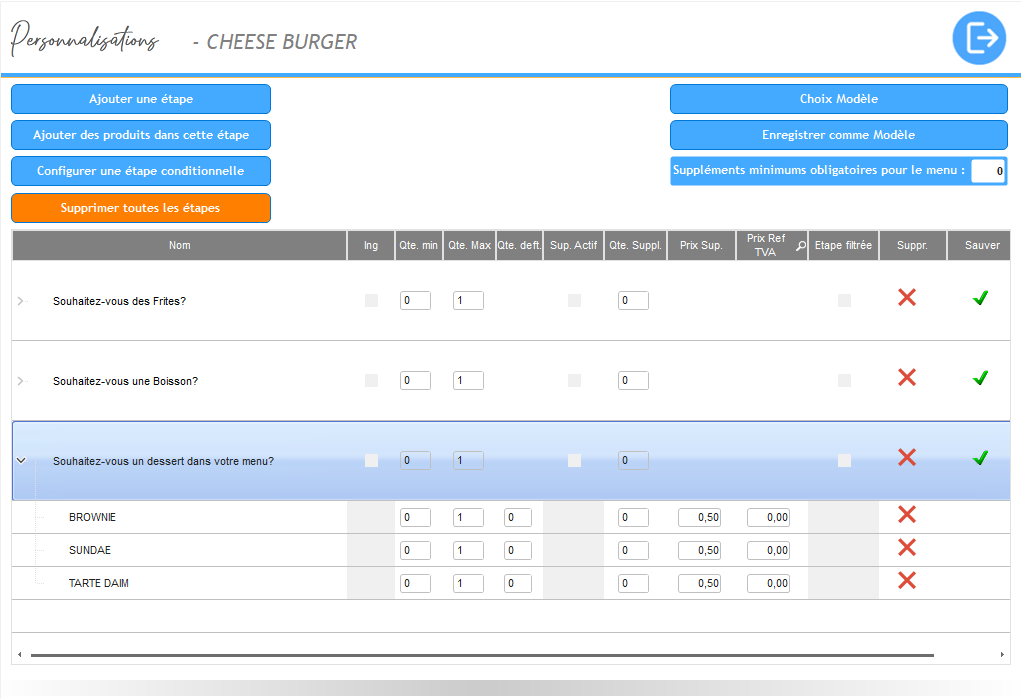The height and width of the screenshot is (699, 1021).
Task: Remove the BROWNIE product with red X
Action: click(907, 515)
